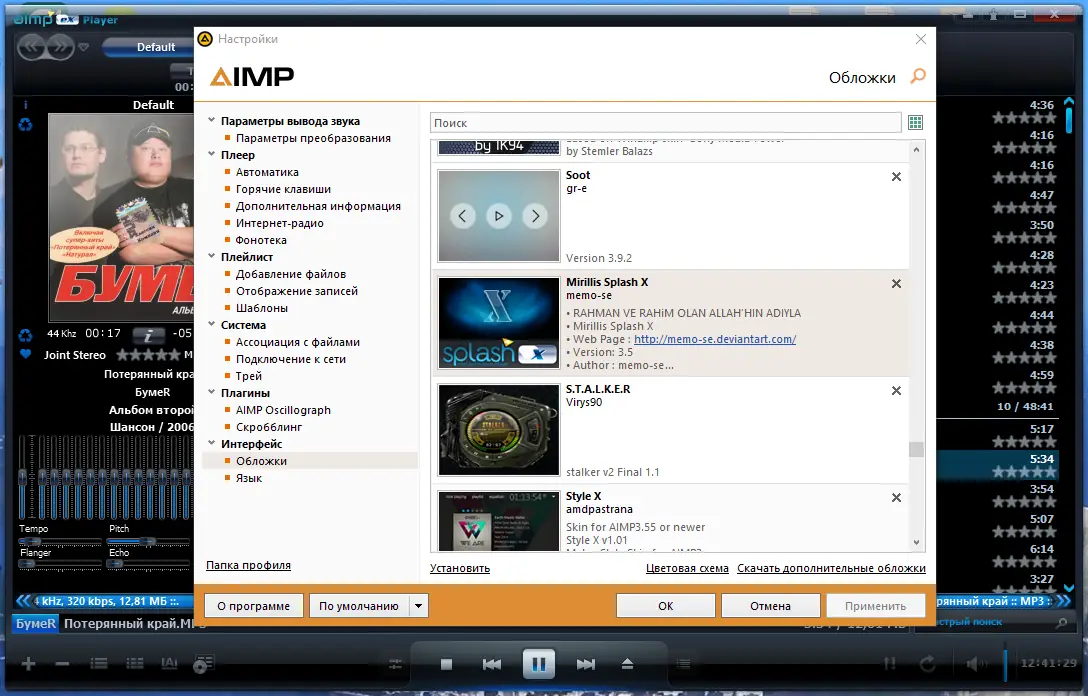Skip to the previous track
The width and height of the screenshot is (1088, 696).
click(x=492, y=664)
